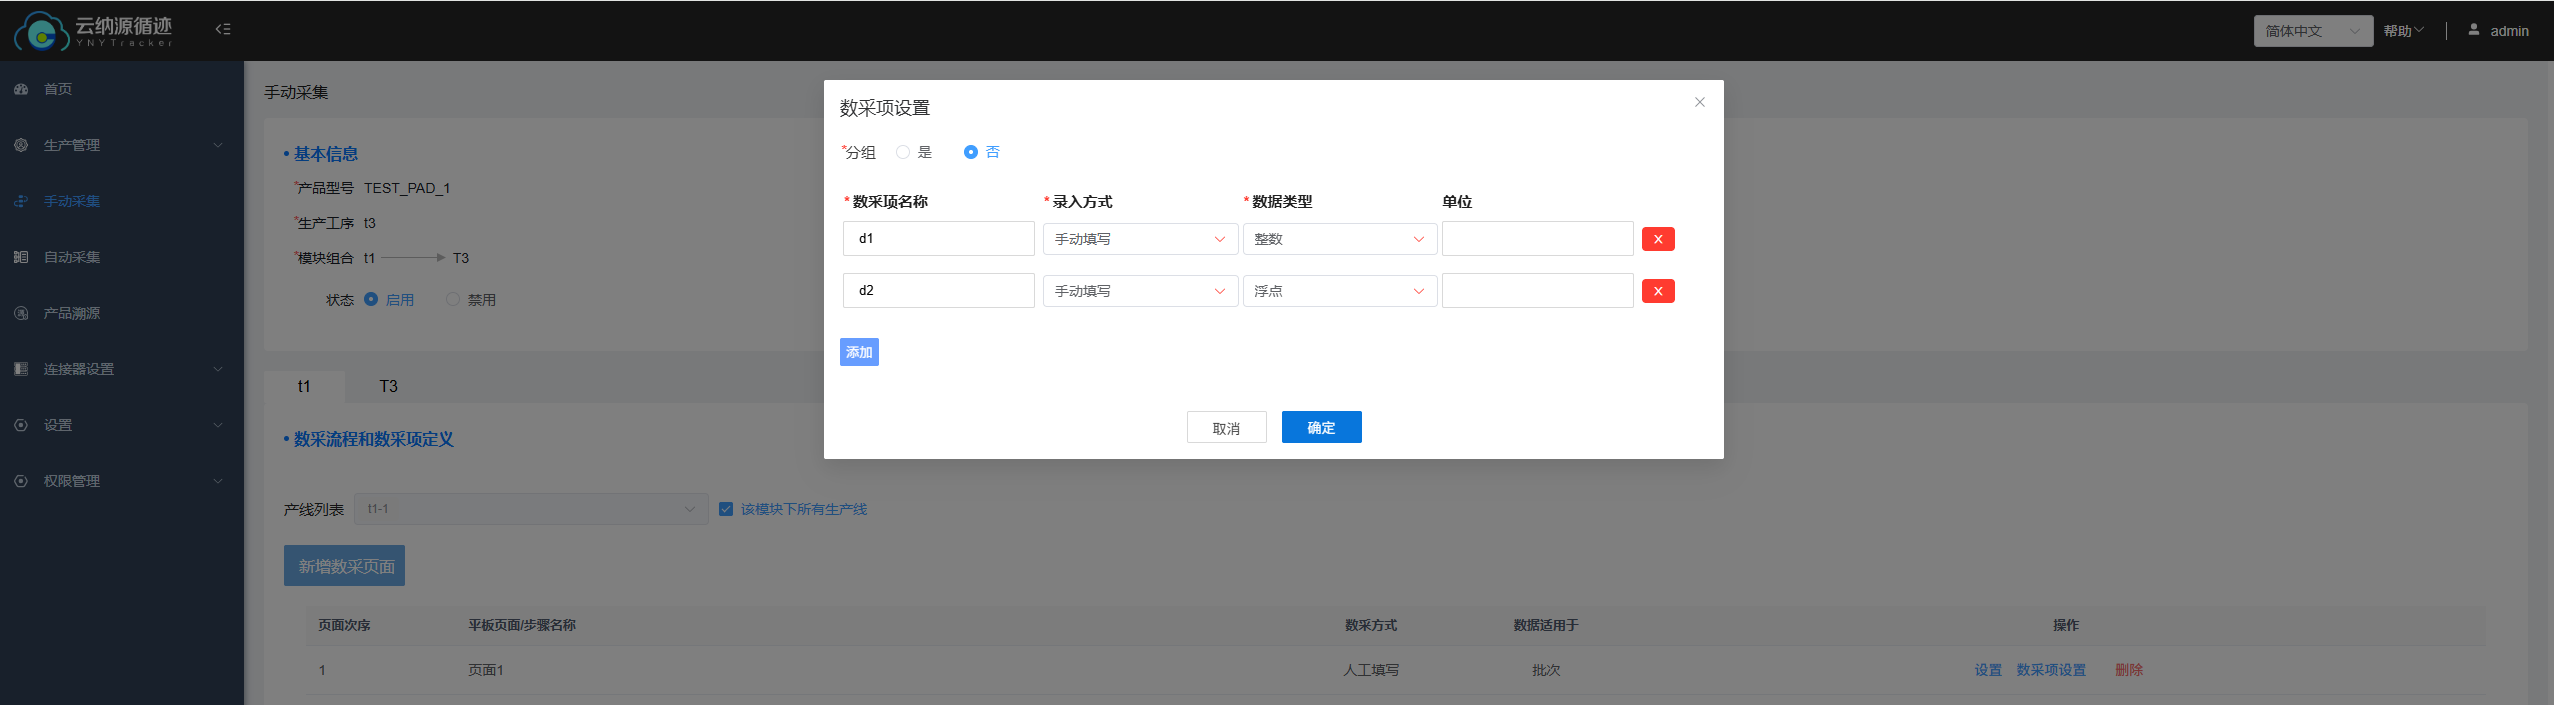The image size is (2554, 705).
Task: Select 否 for the 分组 option
Action: click(970, 152)
